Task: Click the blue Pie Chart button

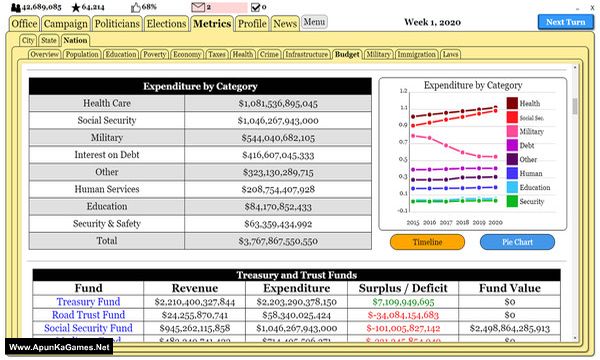Action: (x=517, y=242)
